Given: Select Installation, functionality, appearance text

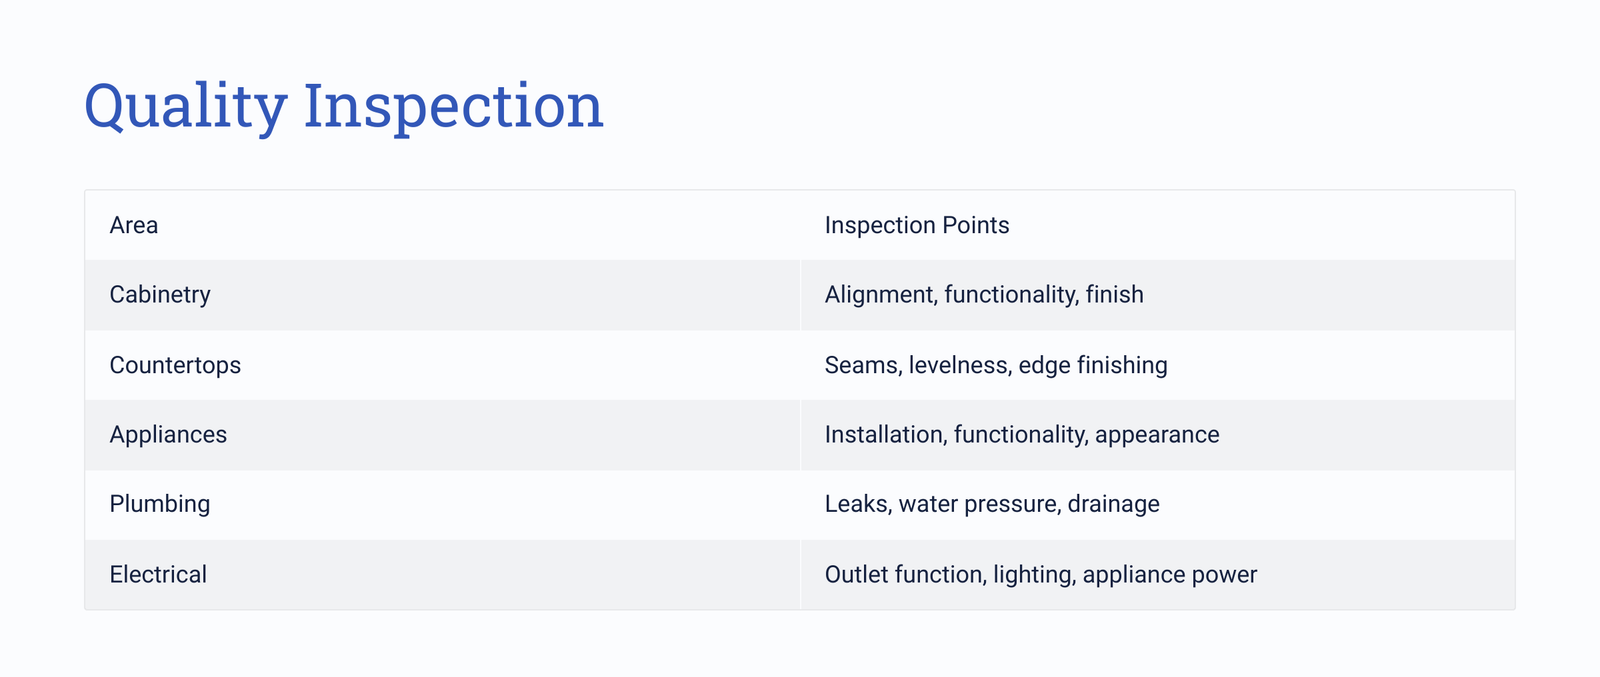Looking at the screenshot, I should click(x=1022, y=435).
